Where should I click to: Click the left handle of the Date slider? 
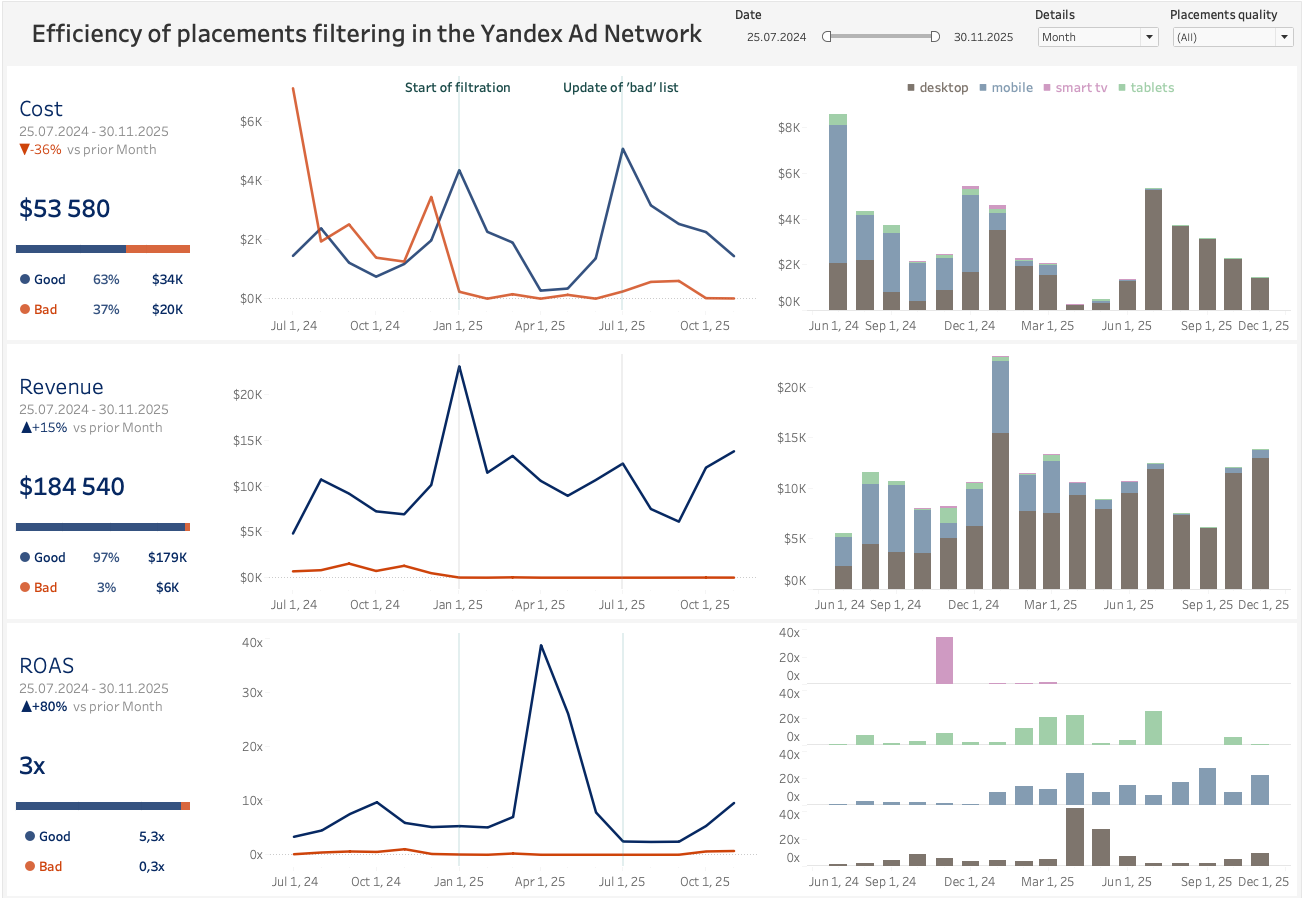(x=827, y=35)
